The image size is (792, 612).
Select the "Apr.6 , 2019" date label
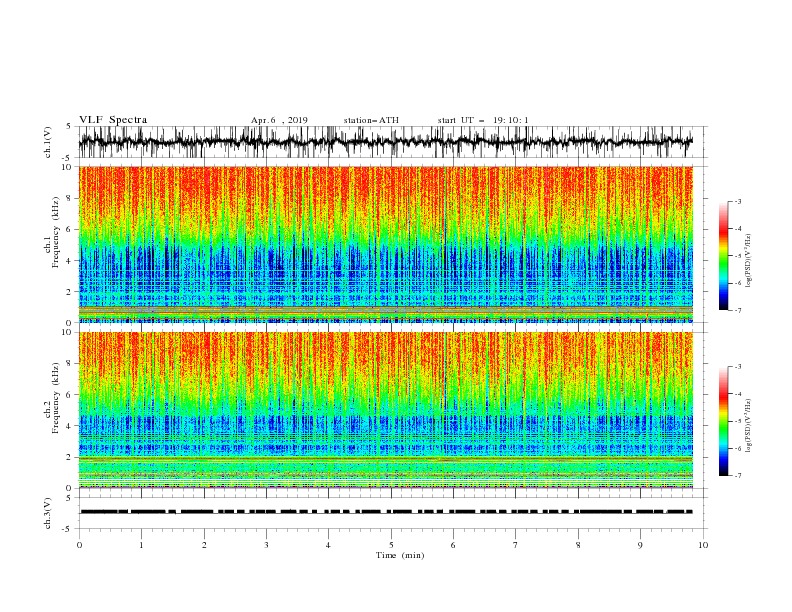pyautogui.click(x=279, y=120)
